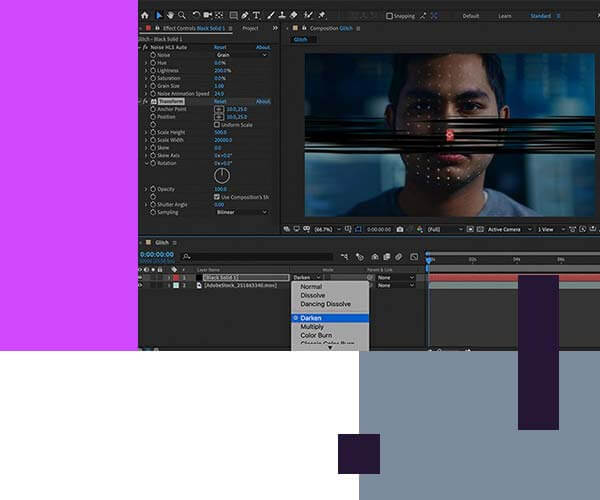Click the Graph Editor icon in timeline
Screen dimensions: 600x500
414,257
